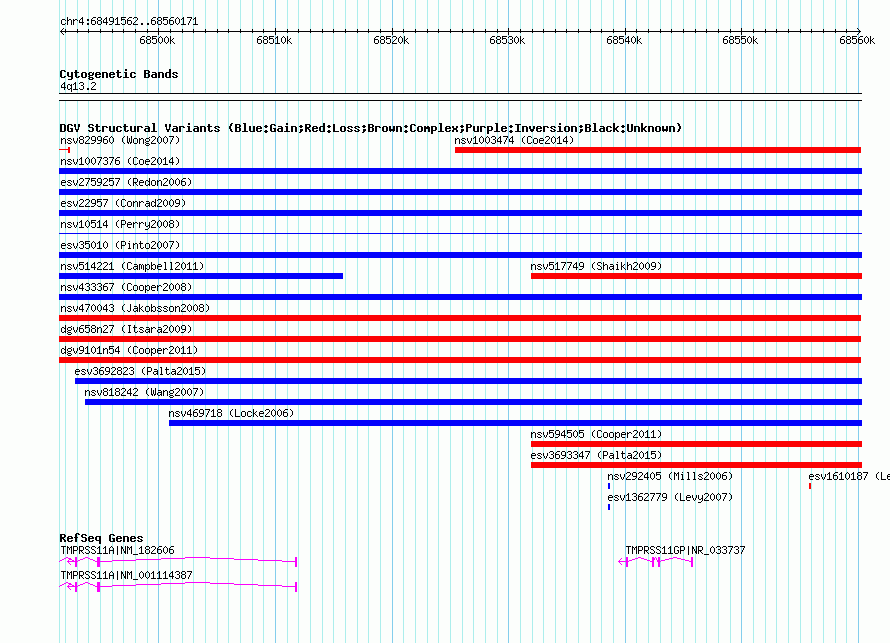Click the 4q13.2 band label
This screenshot has height=643, width=890.
point(78,86)
